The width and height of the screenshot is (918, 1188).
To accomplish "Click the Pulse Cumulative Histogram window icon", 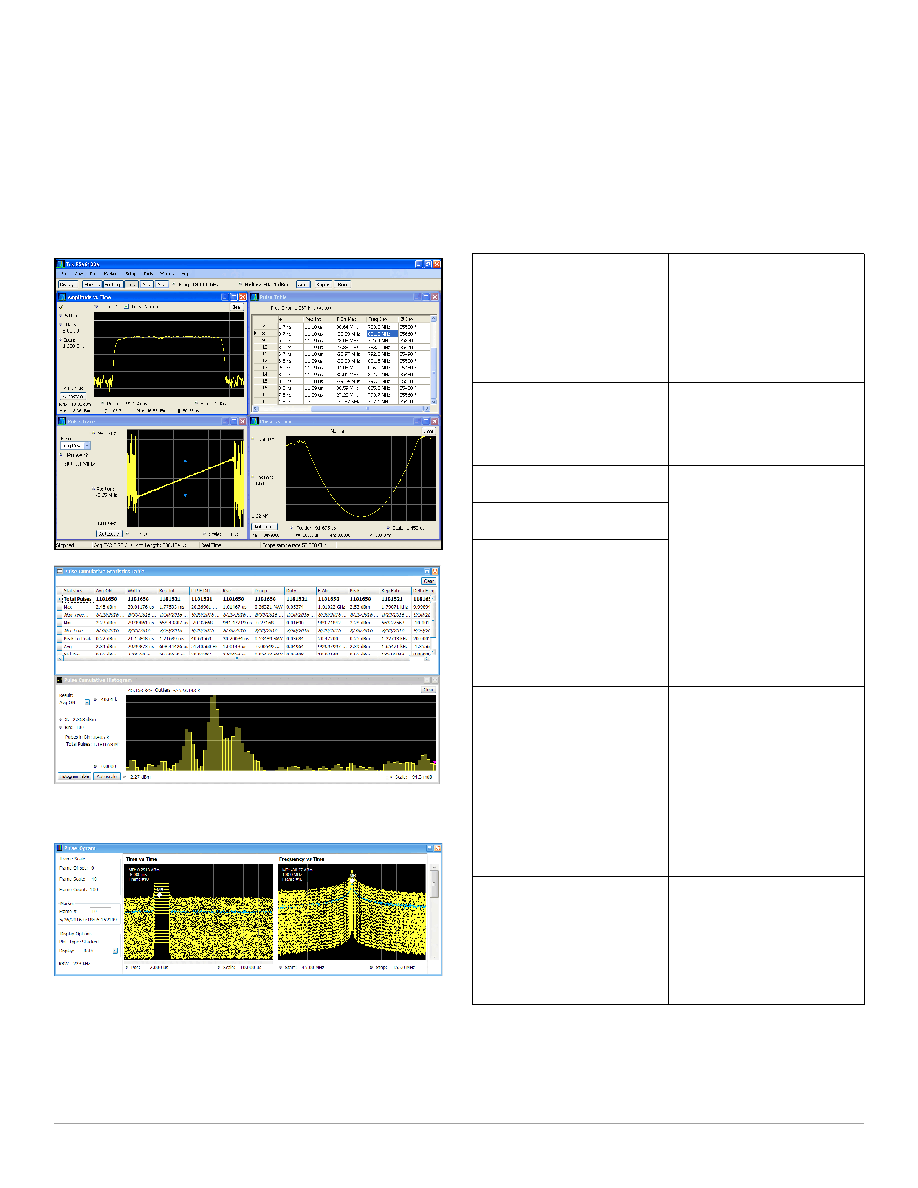I will (x=60, y=680).
